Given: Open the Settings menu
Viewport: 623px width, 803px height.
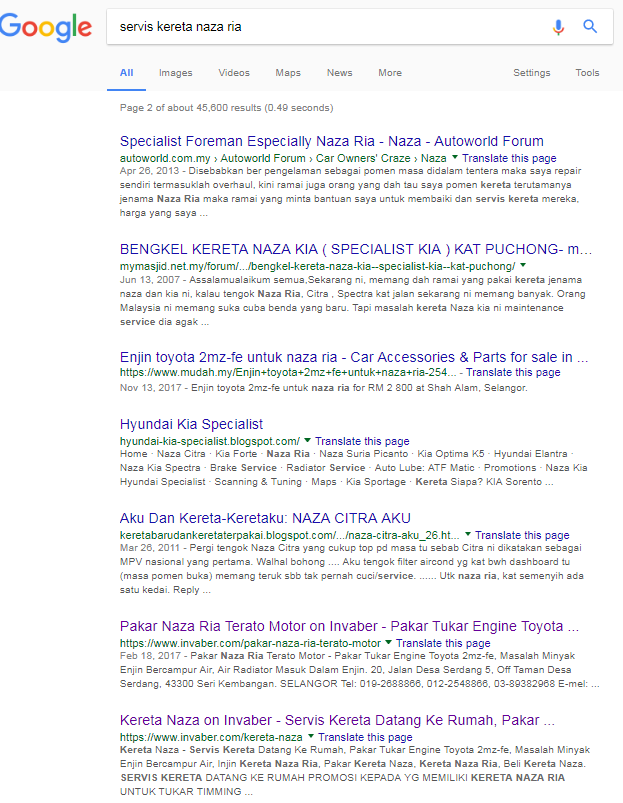Looking at the screenshot, I should (x=532, y=73).
